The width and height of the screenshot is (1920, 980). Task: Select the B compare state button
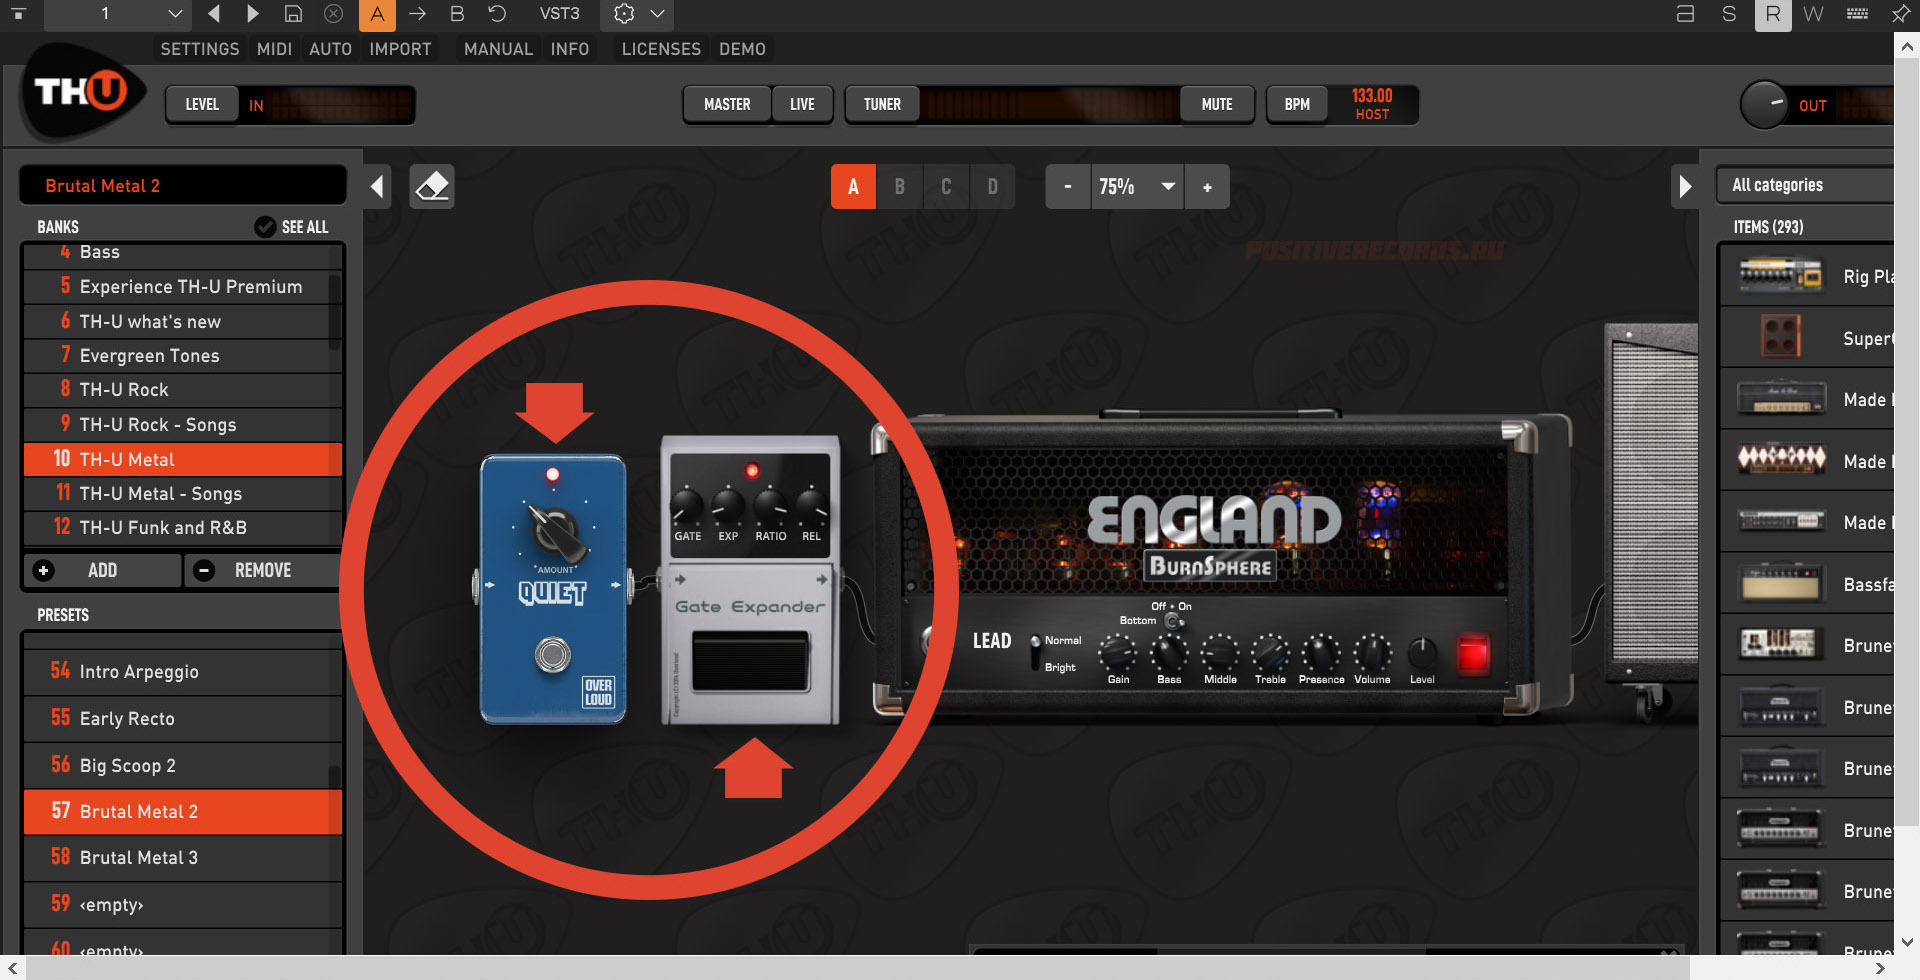(457, 14)
